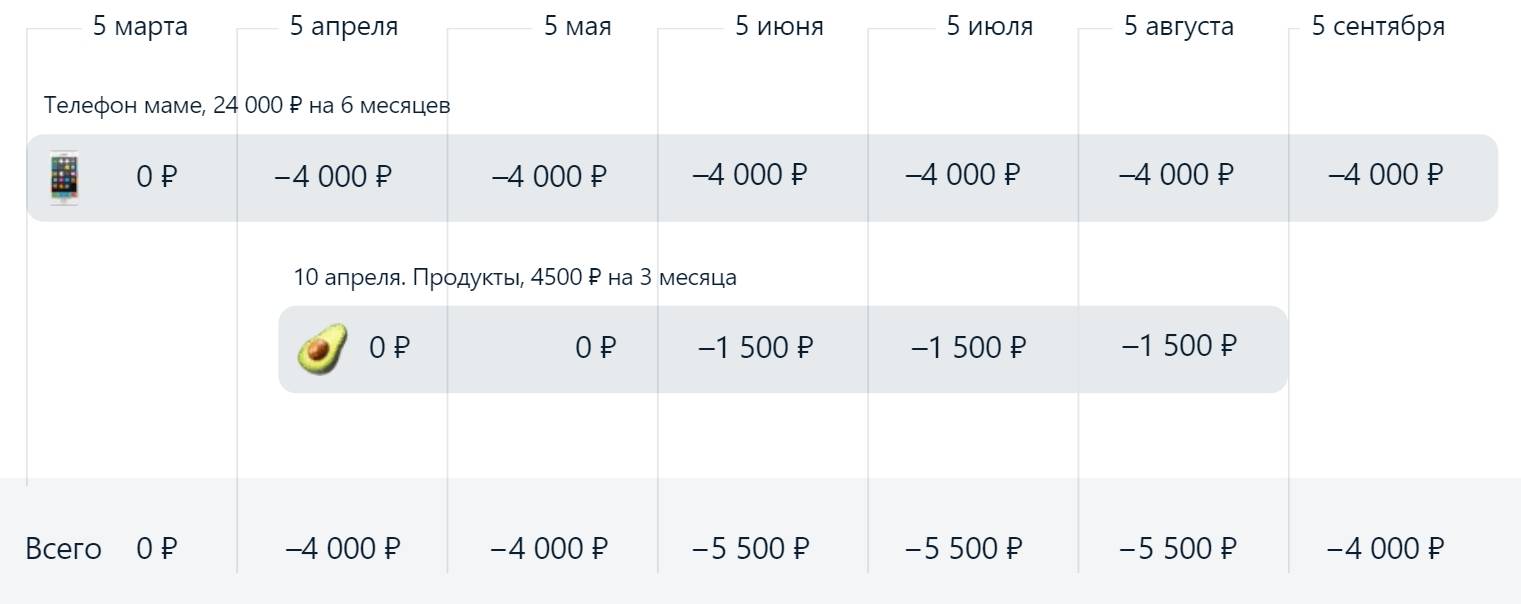This screenshot has width=1521, height=604.
Task: Click the Всего total label
Action: [x=63, y=549]
